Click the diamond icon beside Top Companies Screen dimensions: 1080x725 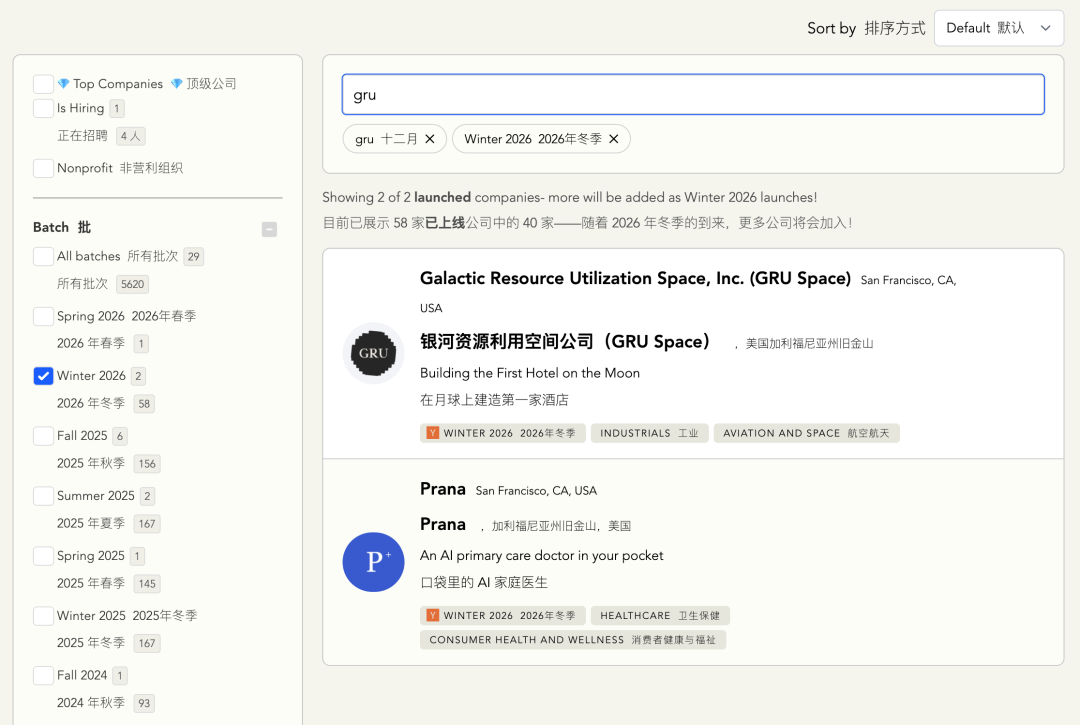tap(63, 83)
